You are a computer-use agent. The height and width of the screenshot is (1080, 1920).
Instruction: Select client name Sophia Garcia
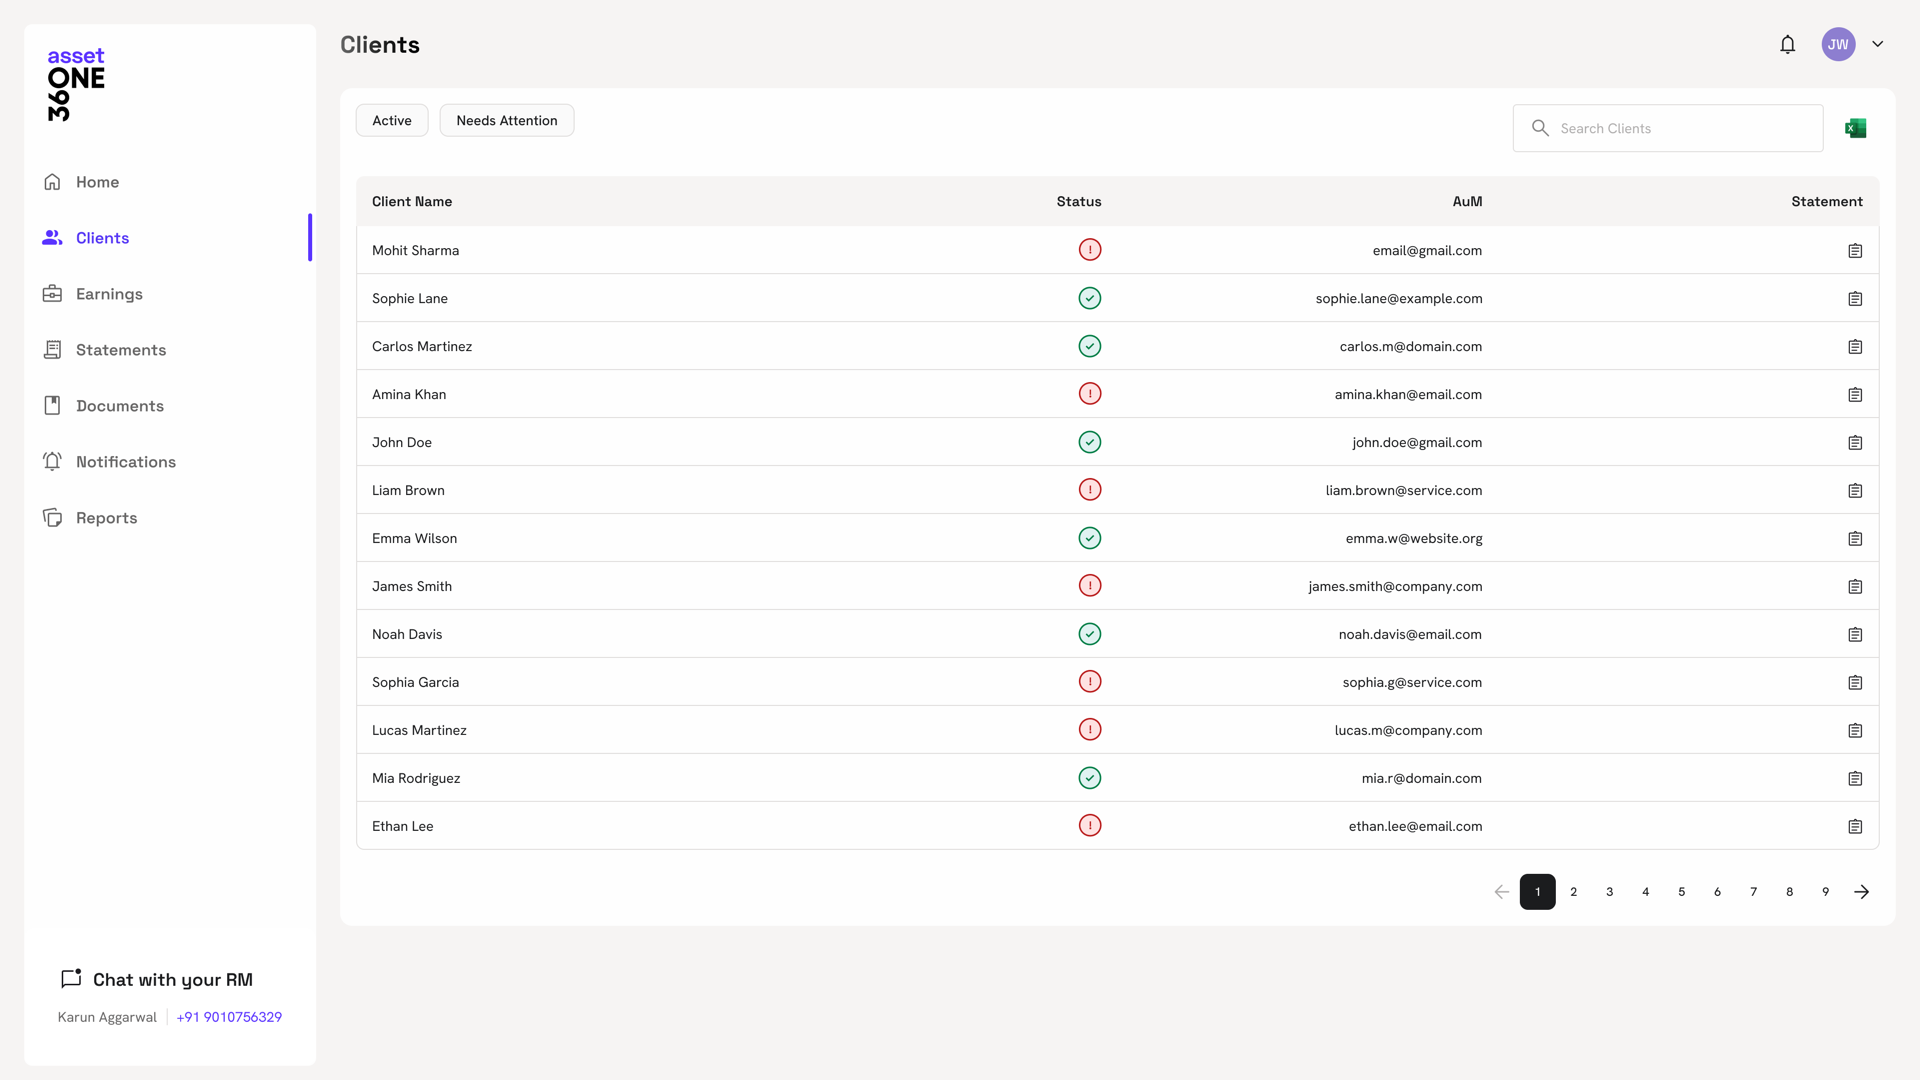click(415, 682)
